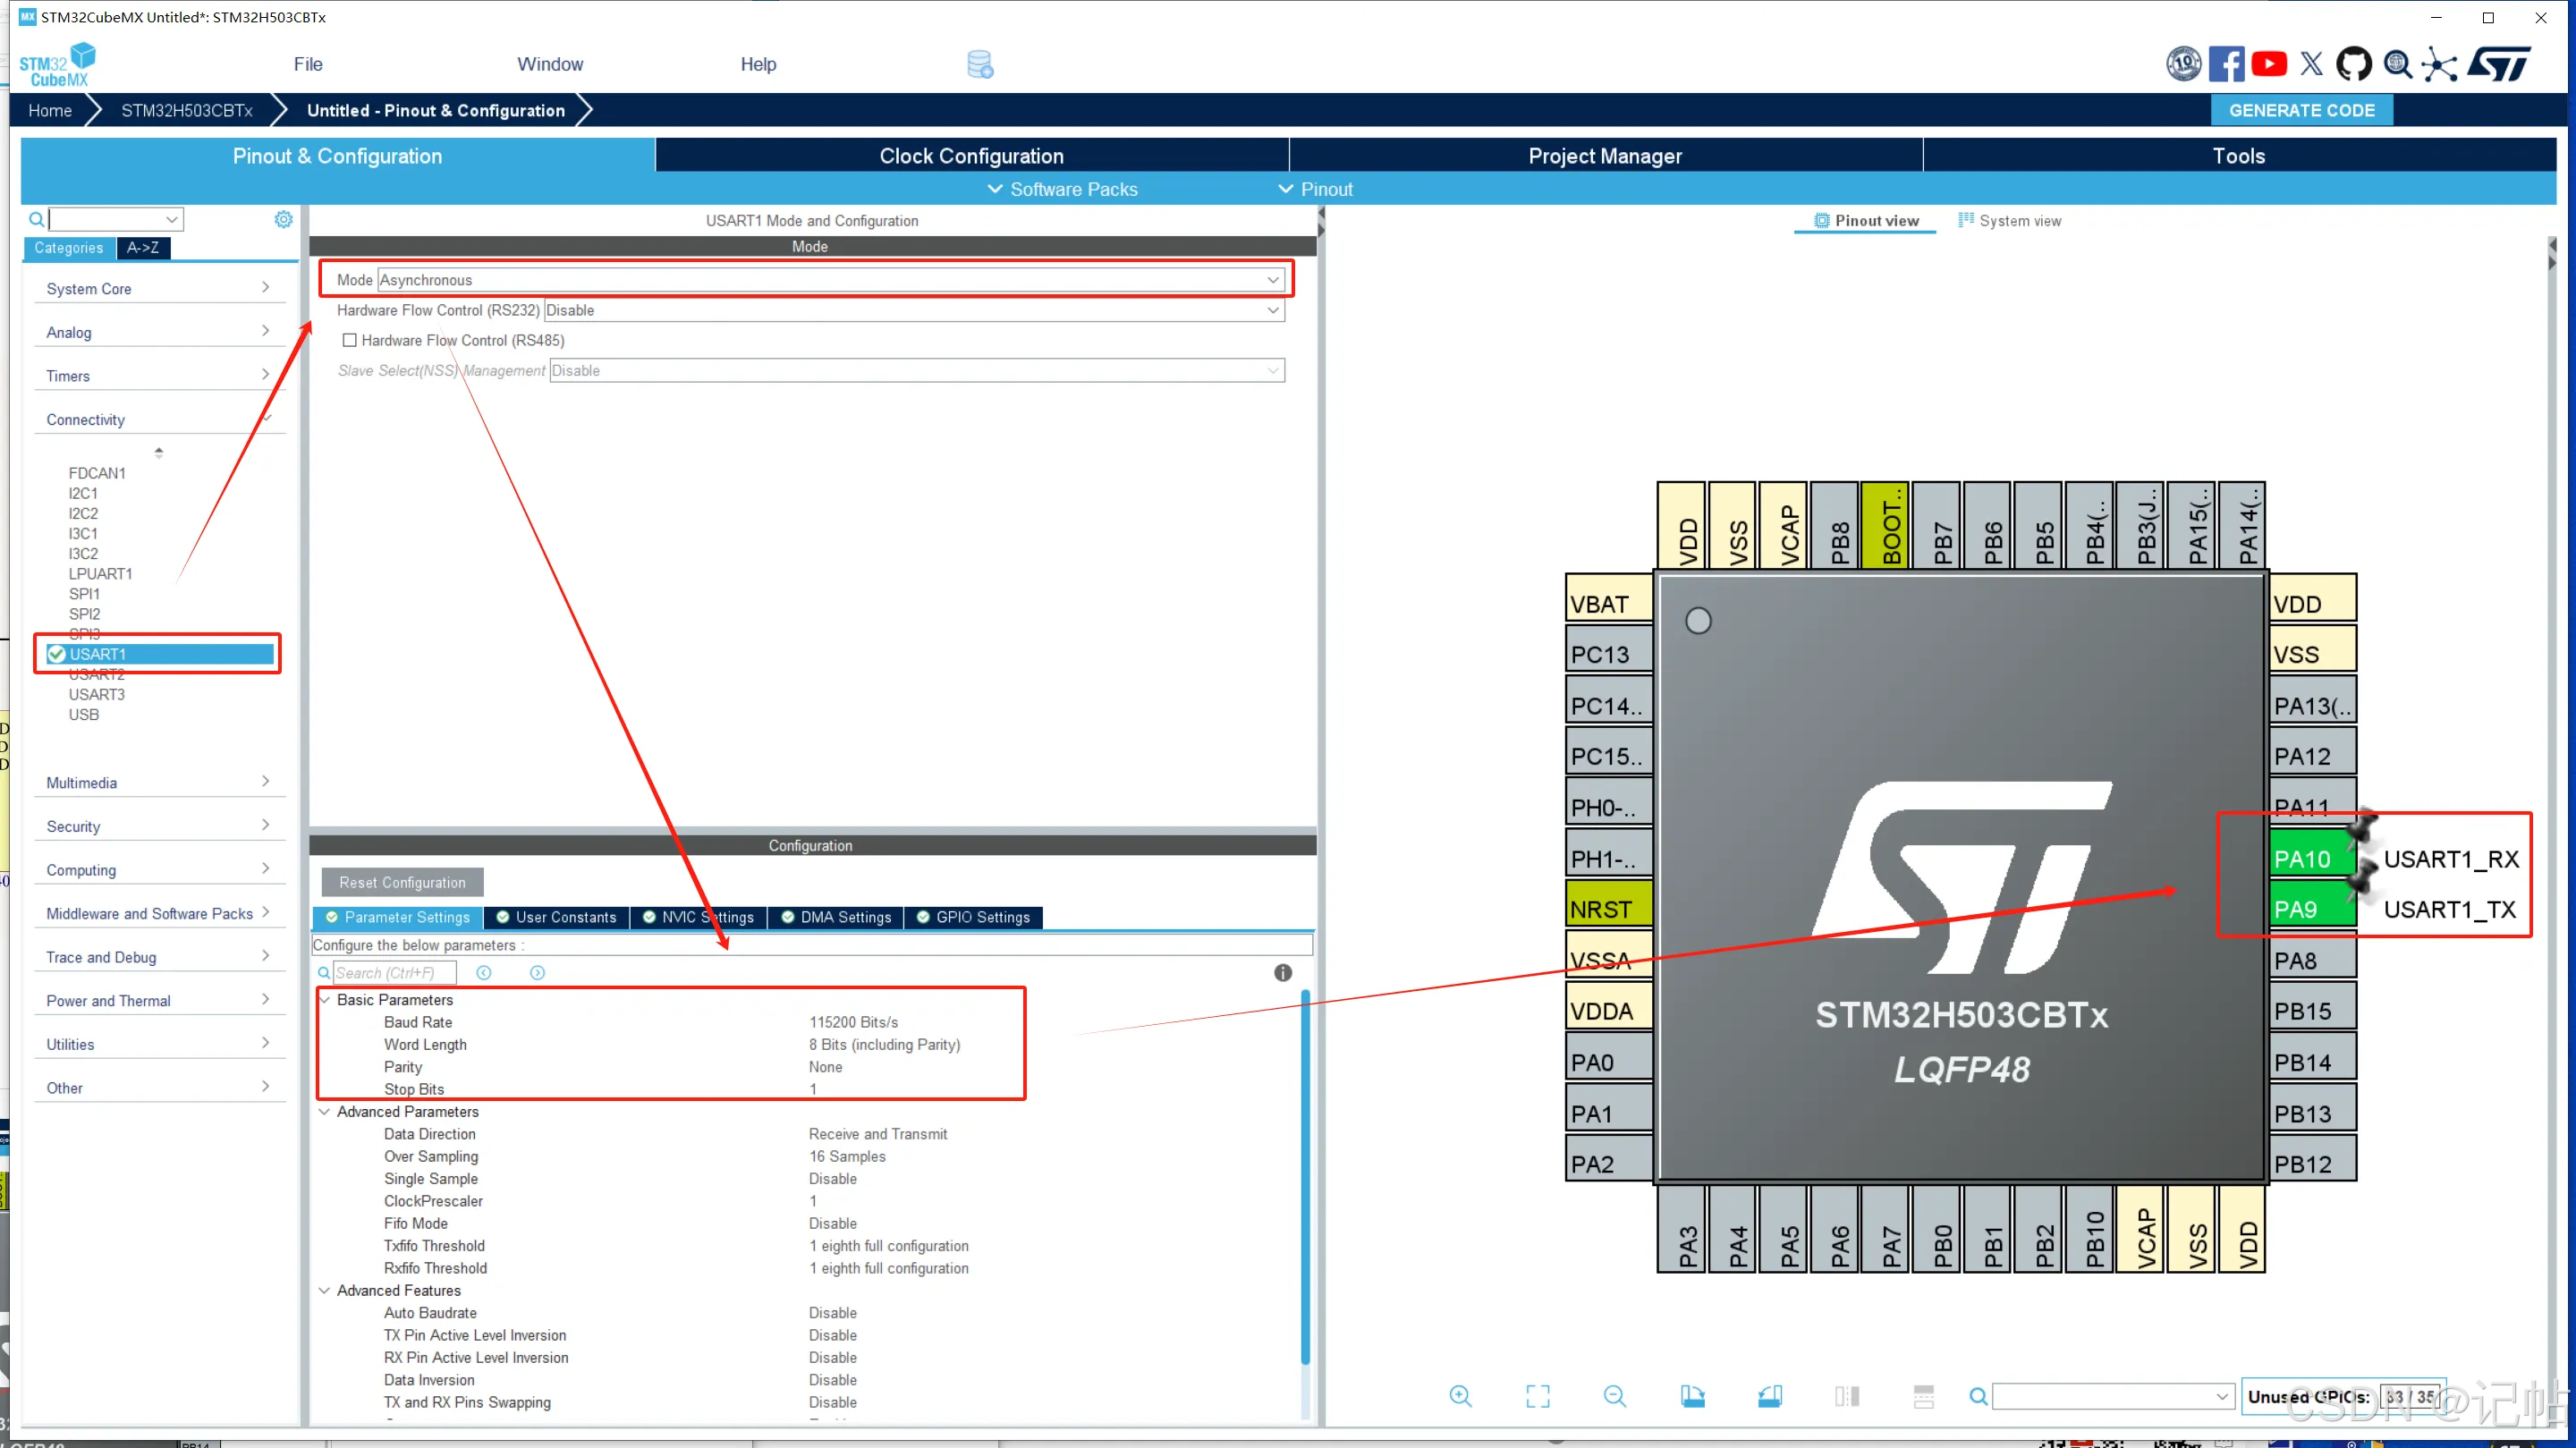Screen dimensions: 2576x1448
Task: Open the Window menu
Action: click(550, 64)
